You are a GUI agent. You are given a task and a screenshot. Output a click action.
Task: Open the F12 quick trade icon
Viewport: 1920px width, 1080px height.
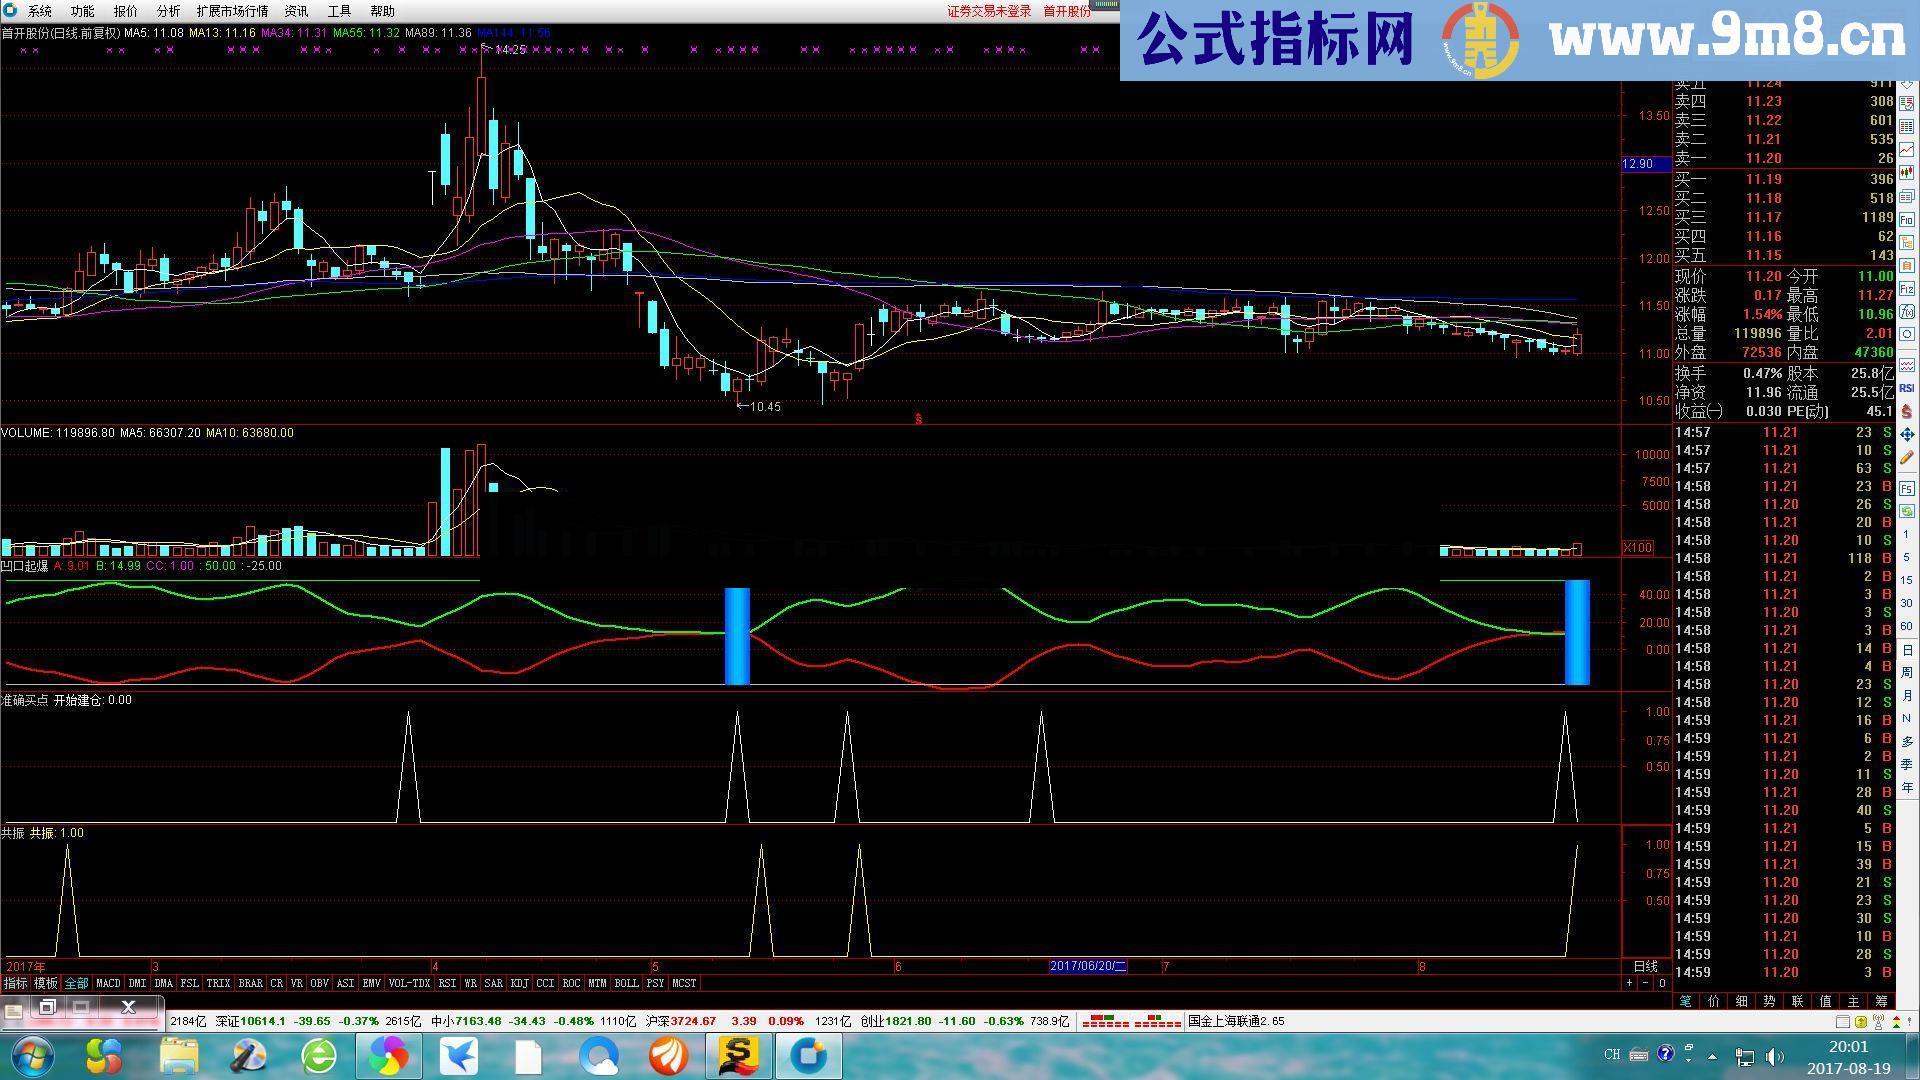pyautogui.click(x=1908, y=288)
